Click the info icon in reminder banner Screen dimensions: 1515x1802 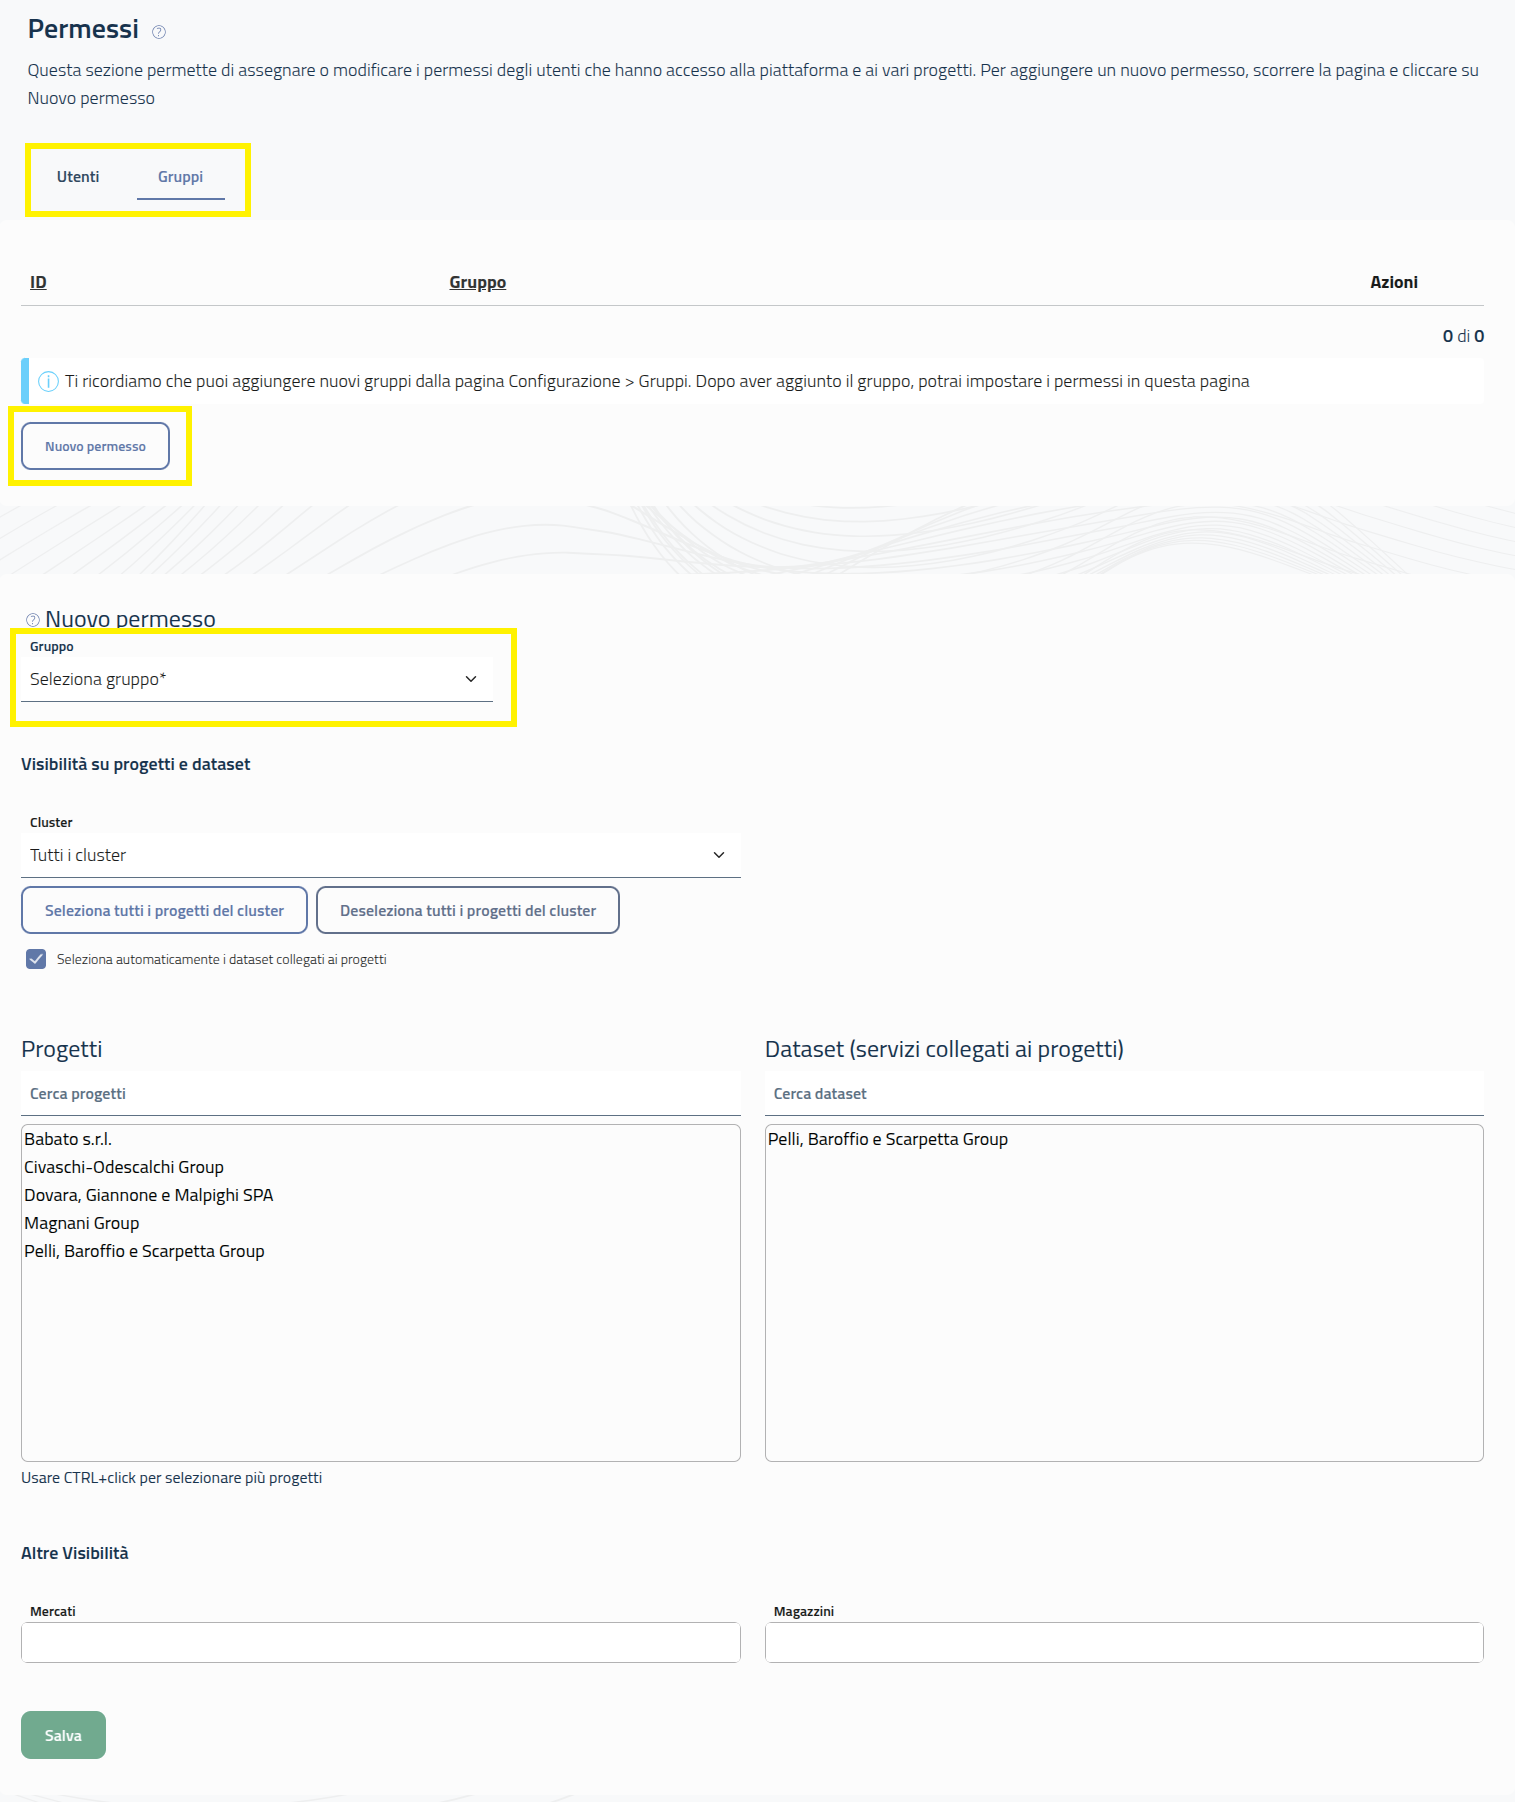(x=48, y=382)
